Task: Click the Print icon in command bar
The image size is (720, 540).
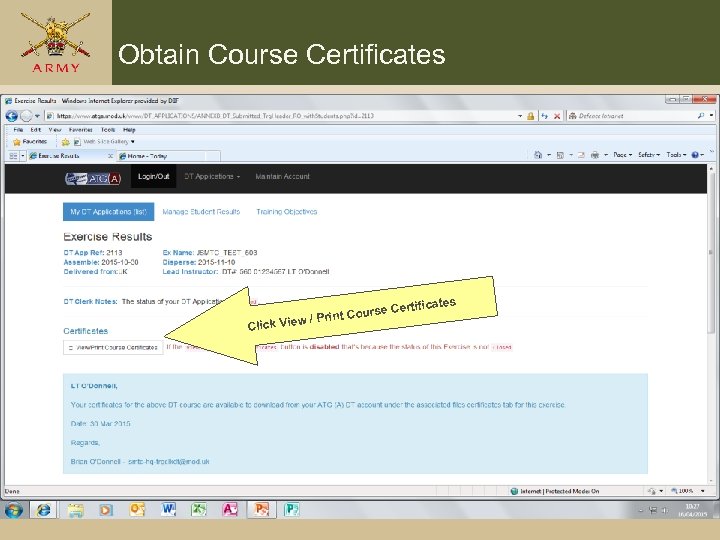Action: pos(595,155)
